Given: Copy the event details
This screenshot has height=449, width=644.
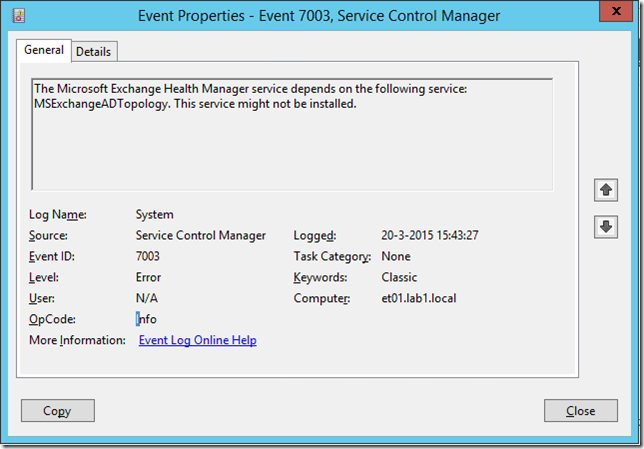Looking at the screenshot, I should click(58, 410).
